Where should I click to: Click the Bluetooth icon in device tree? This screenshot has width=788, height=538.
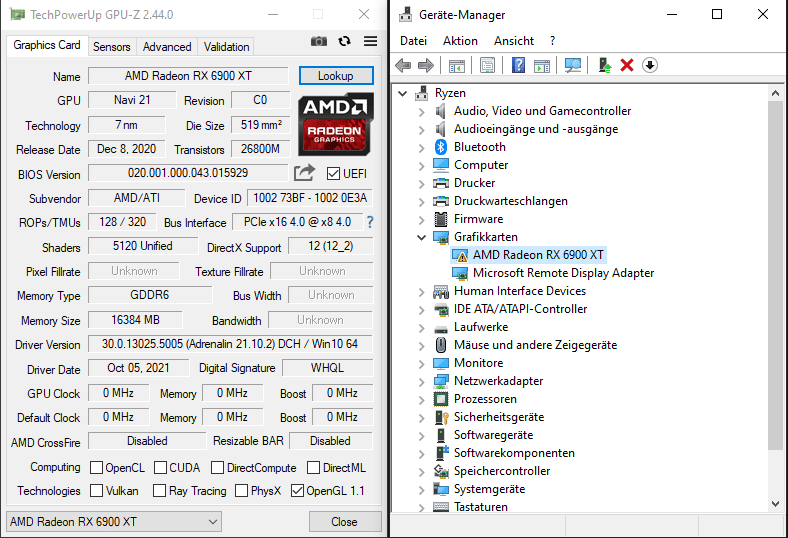[x=441, y=147]
